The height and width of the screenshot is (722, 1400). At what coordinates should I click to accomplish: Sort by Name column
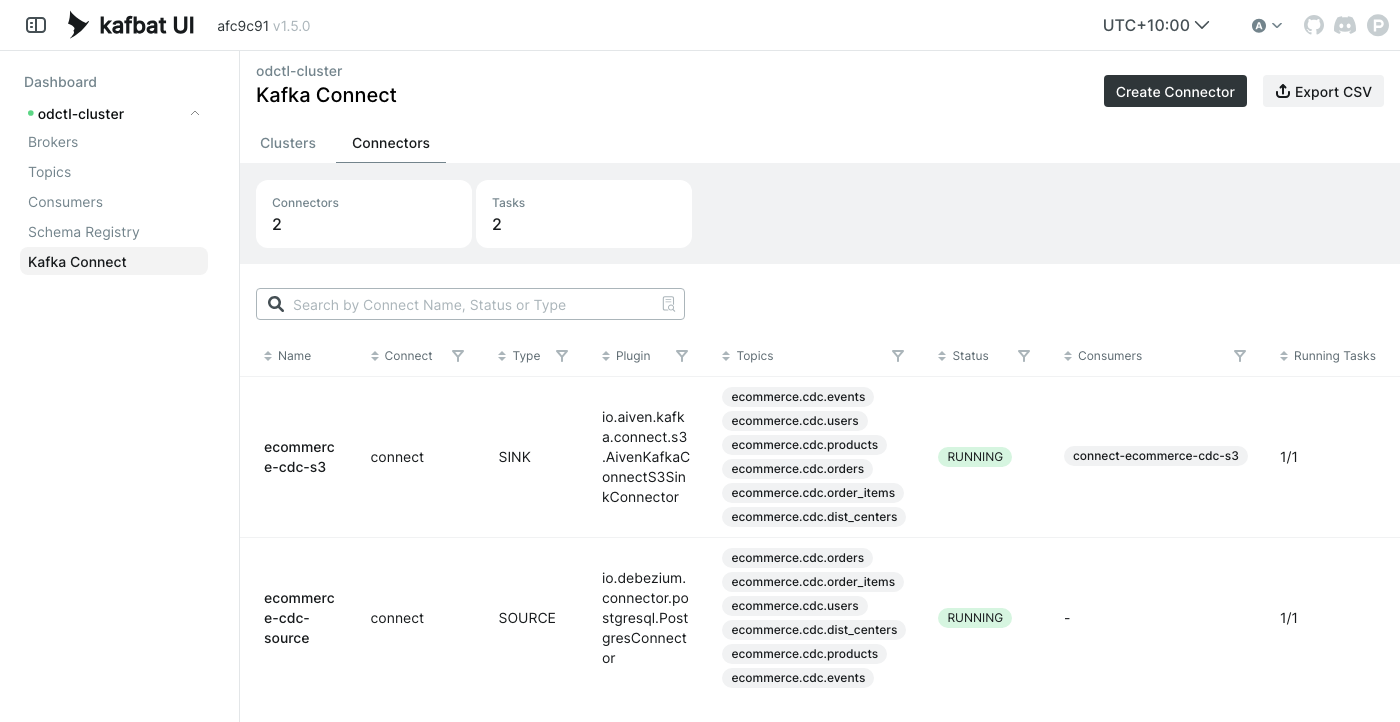tap(288, 356)
